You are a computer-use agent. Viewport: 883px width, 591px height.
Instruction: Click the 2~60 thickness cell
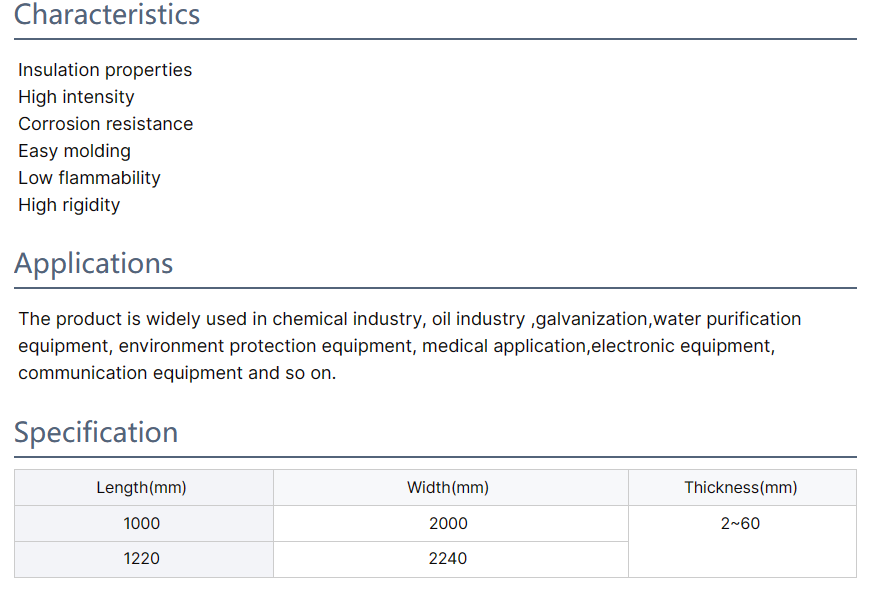pos(742,541)
